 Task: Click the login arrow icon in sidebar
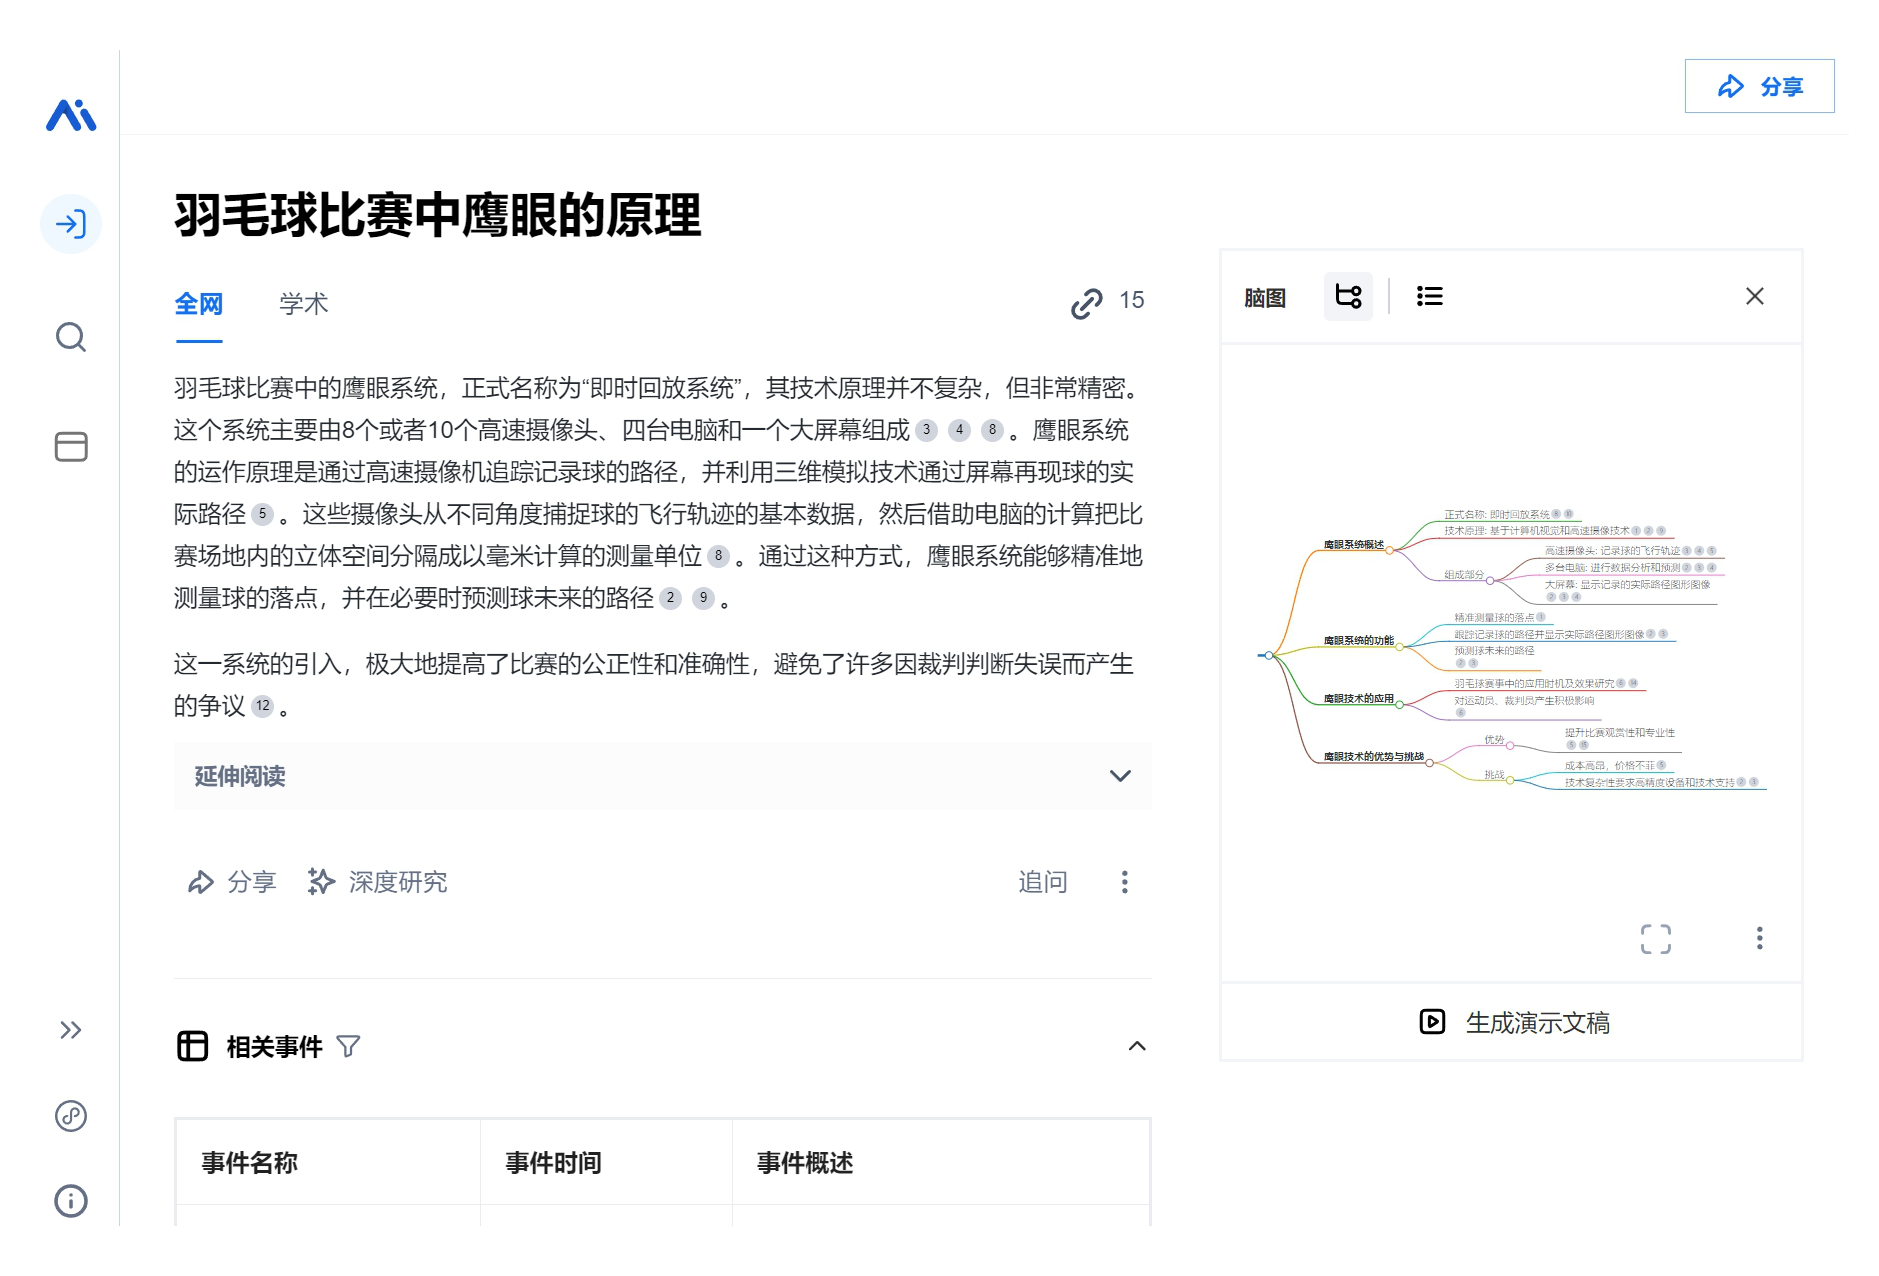[x=71, y=224]
